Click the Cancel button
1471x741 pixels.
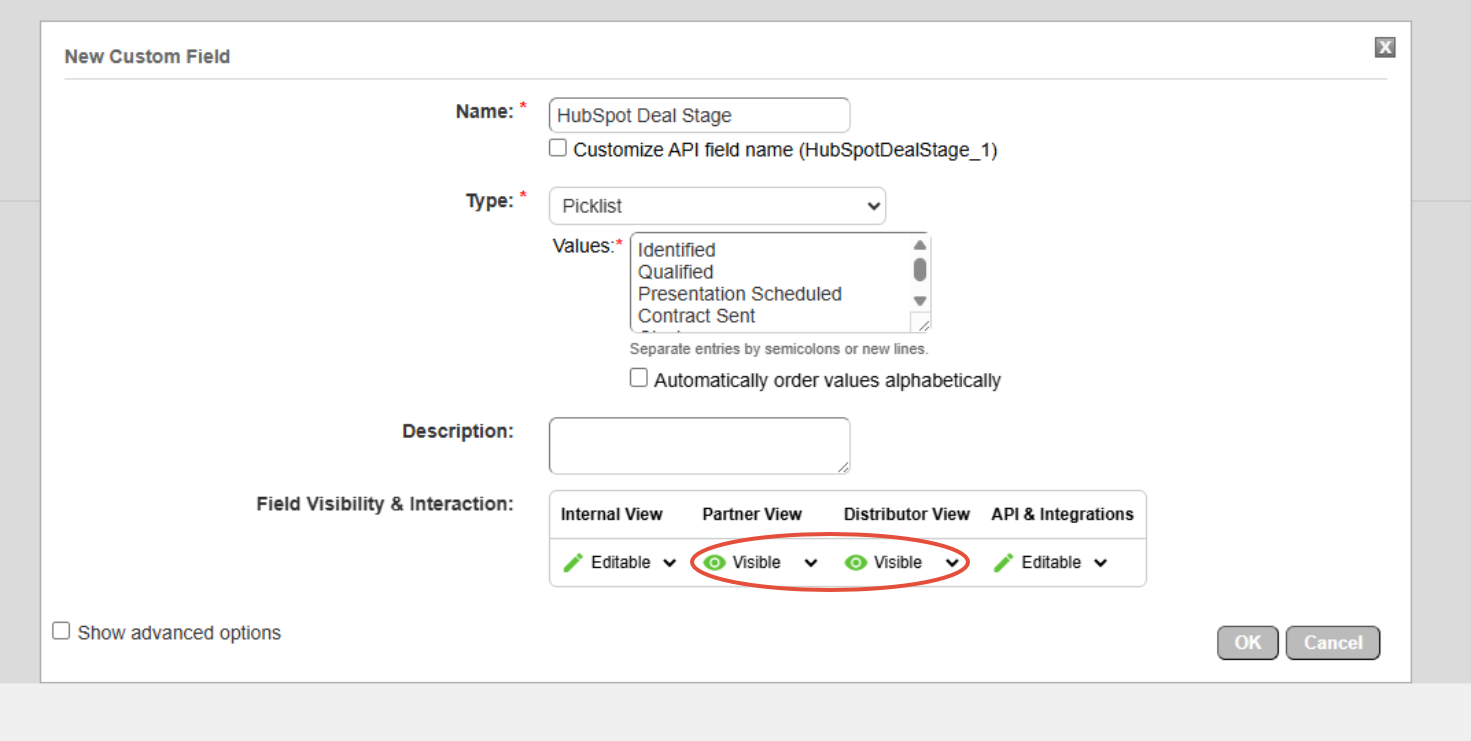(x=1333, y=643)
